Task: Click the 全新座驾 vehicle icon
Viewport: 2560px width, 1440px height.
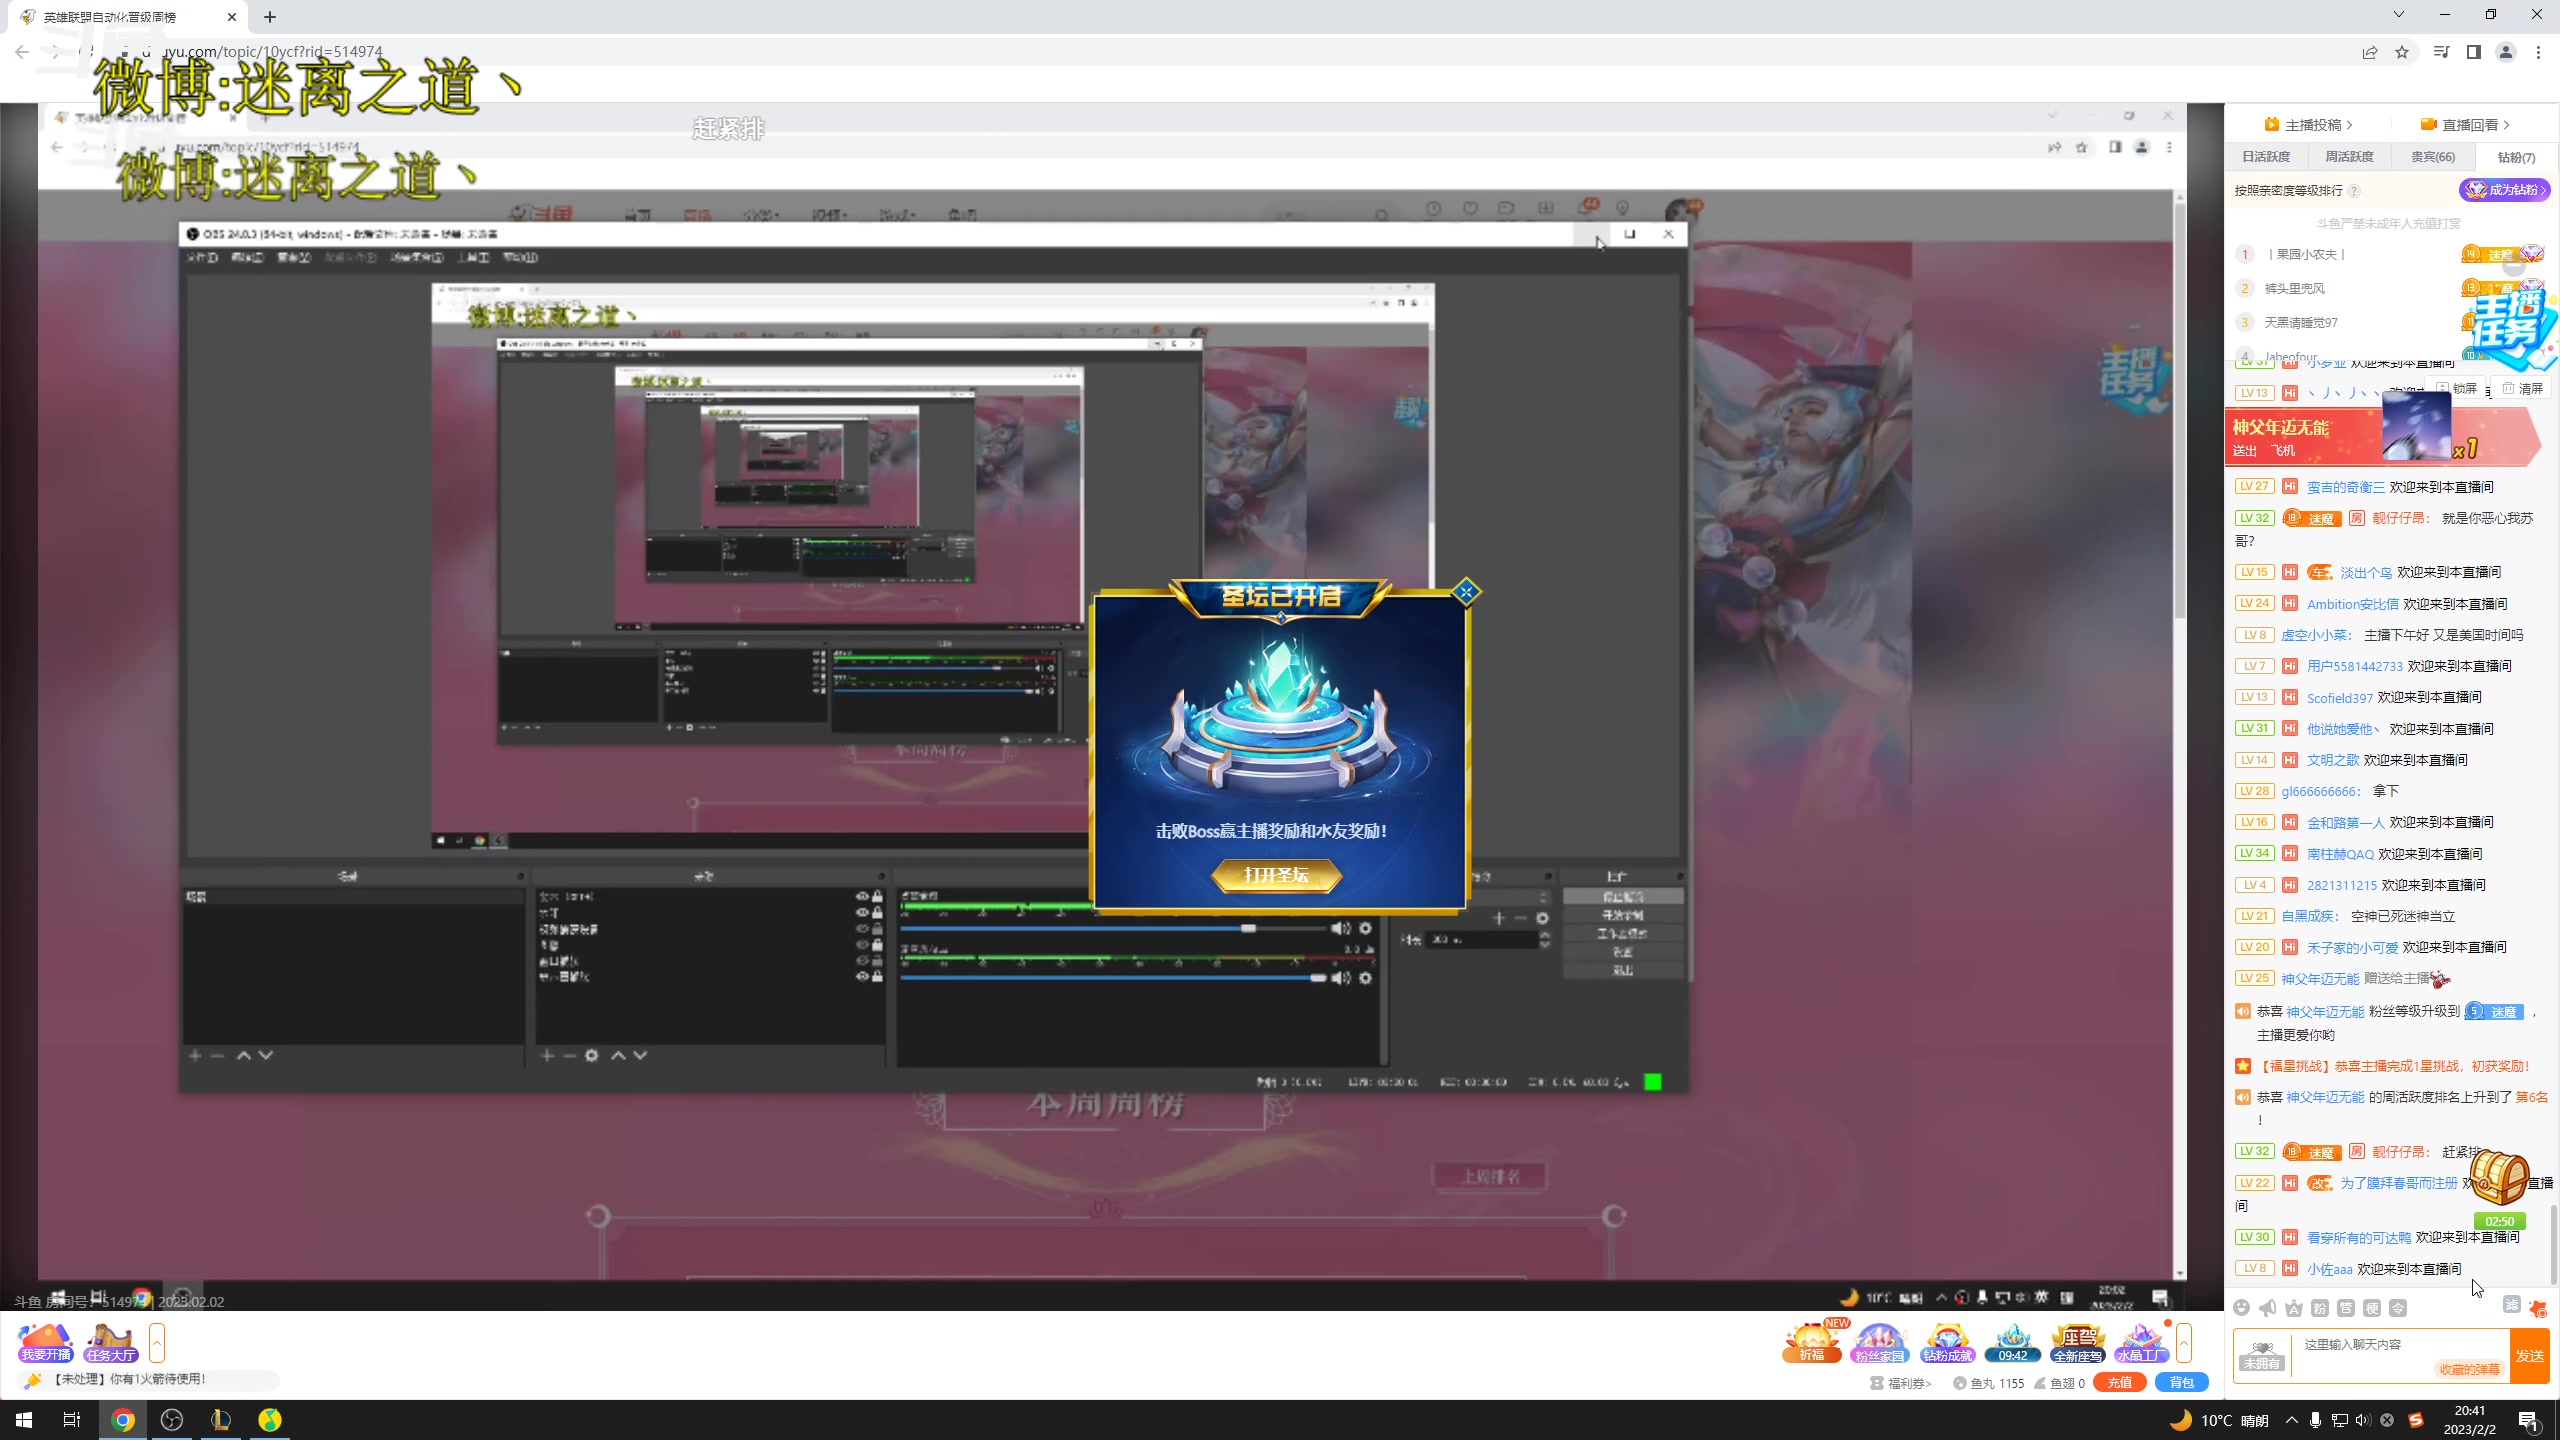Action: point(2077,1342)
